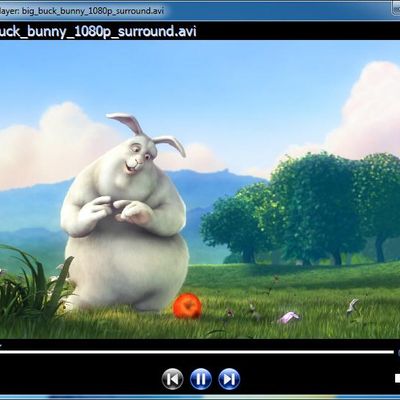The image size is (400, 400).
Task: Skip to the next track
Action: (229, 379)
